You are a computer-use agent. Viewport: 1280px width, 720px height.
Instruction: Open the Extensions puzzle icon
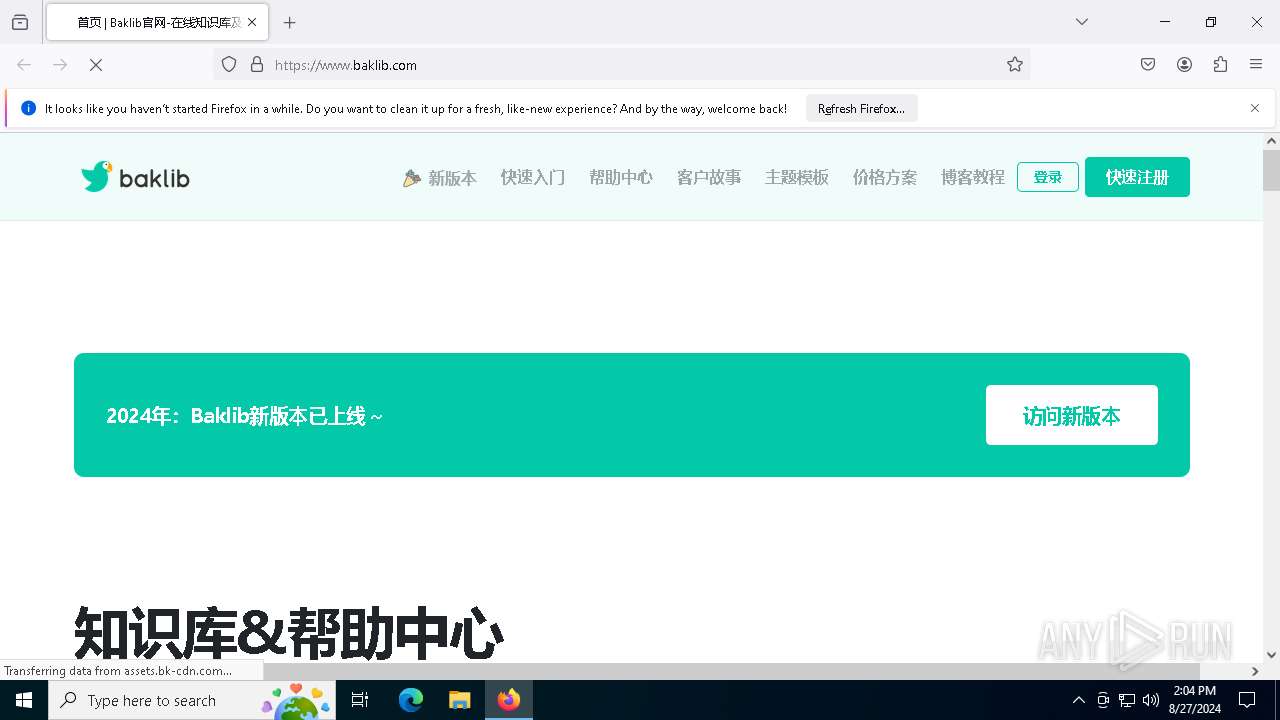(x=1220, y=65)
